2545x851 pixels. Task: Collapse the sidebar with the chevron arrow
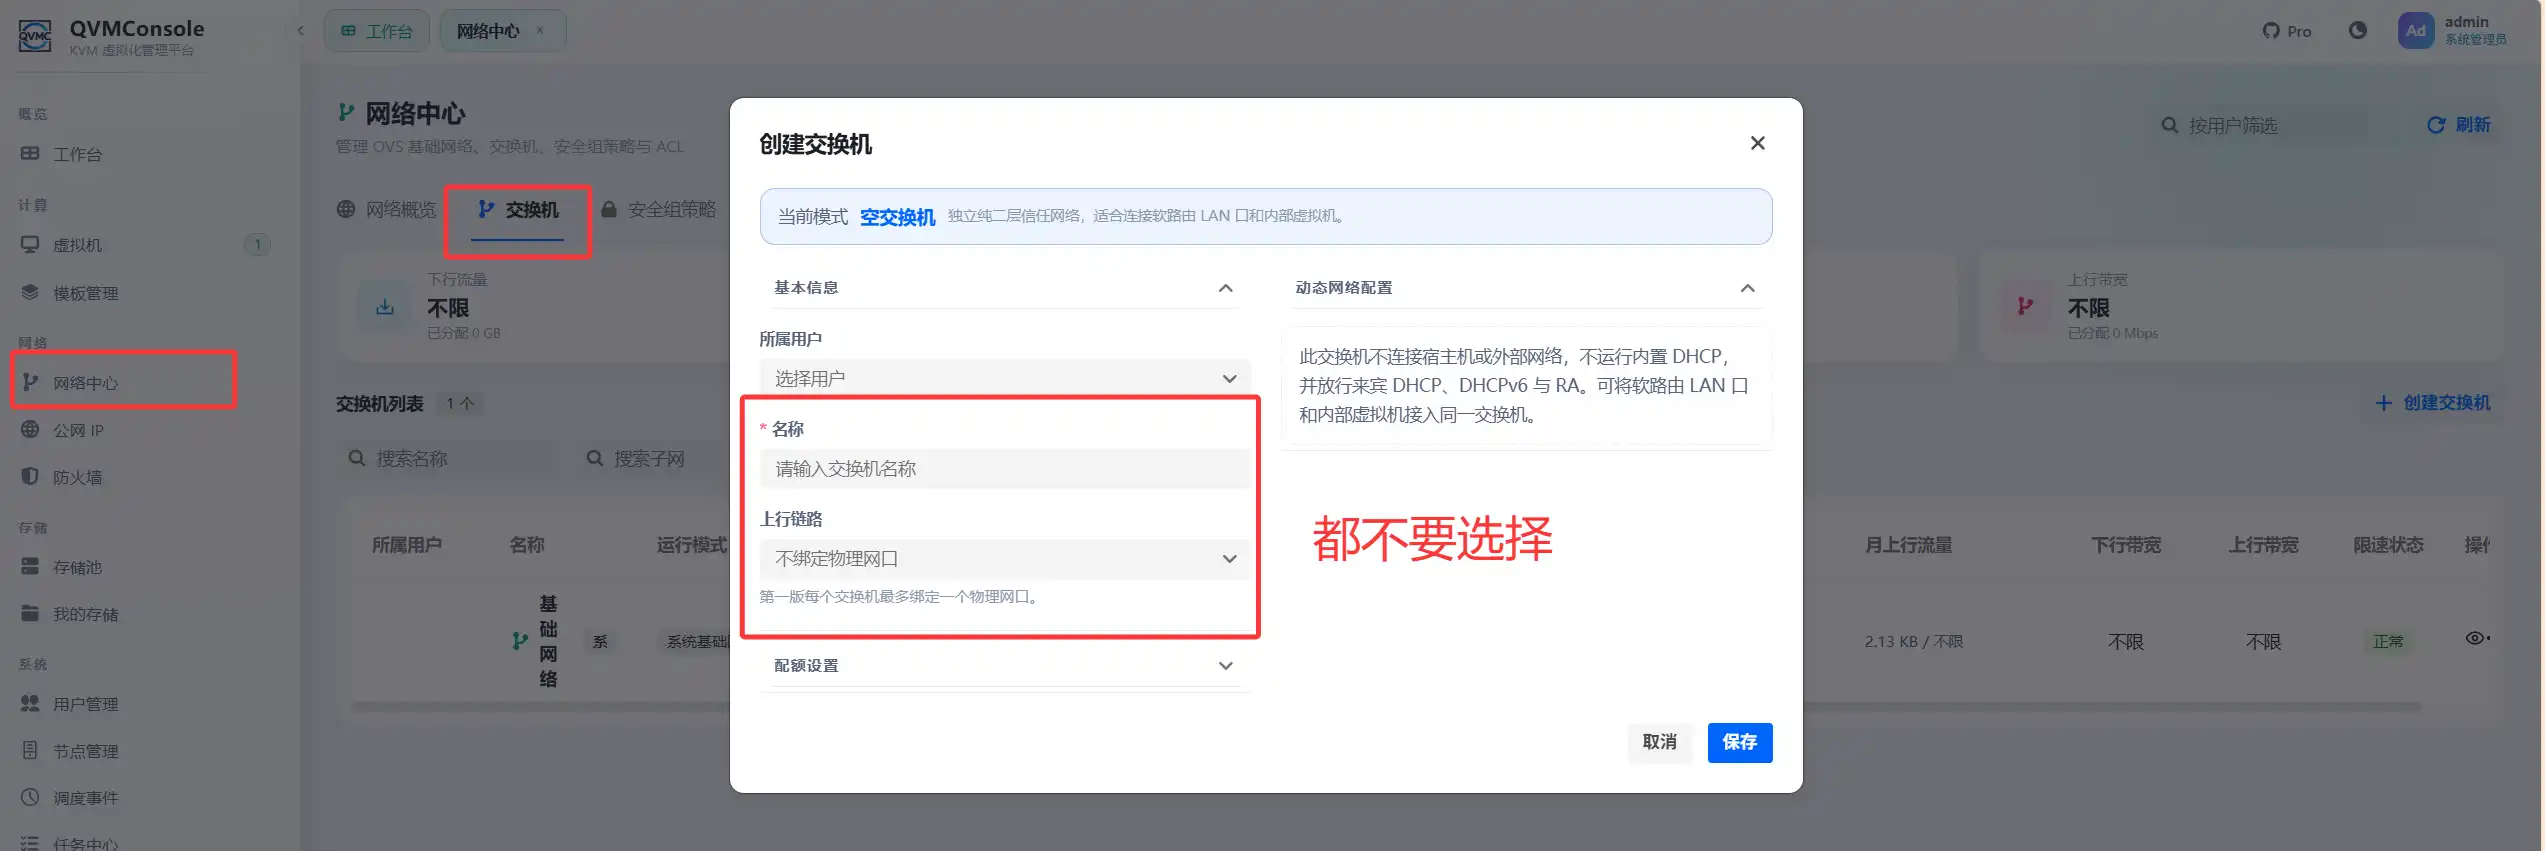[301, 31]
